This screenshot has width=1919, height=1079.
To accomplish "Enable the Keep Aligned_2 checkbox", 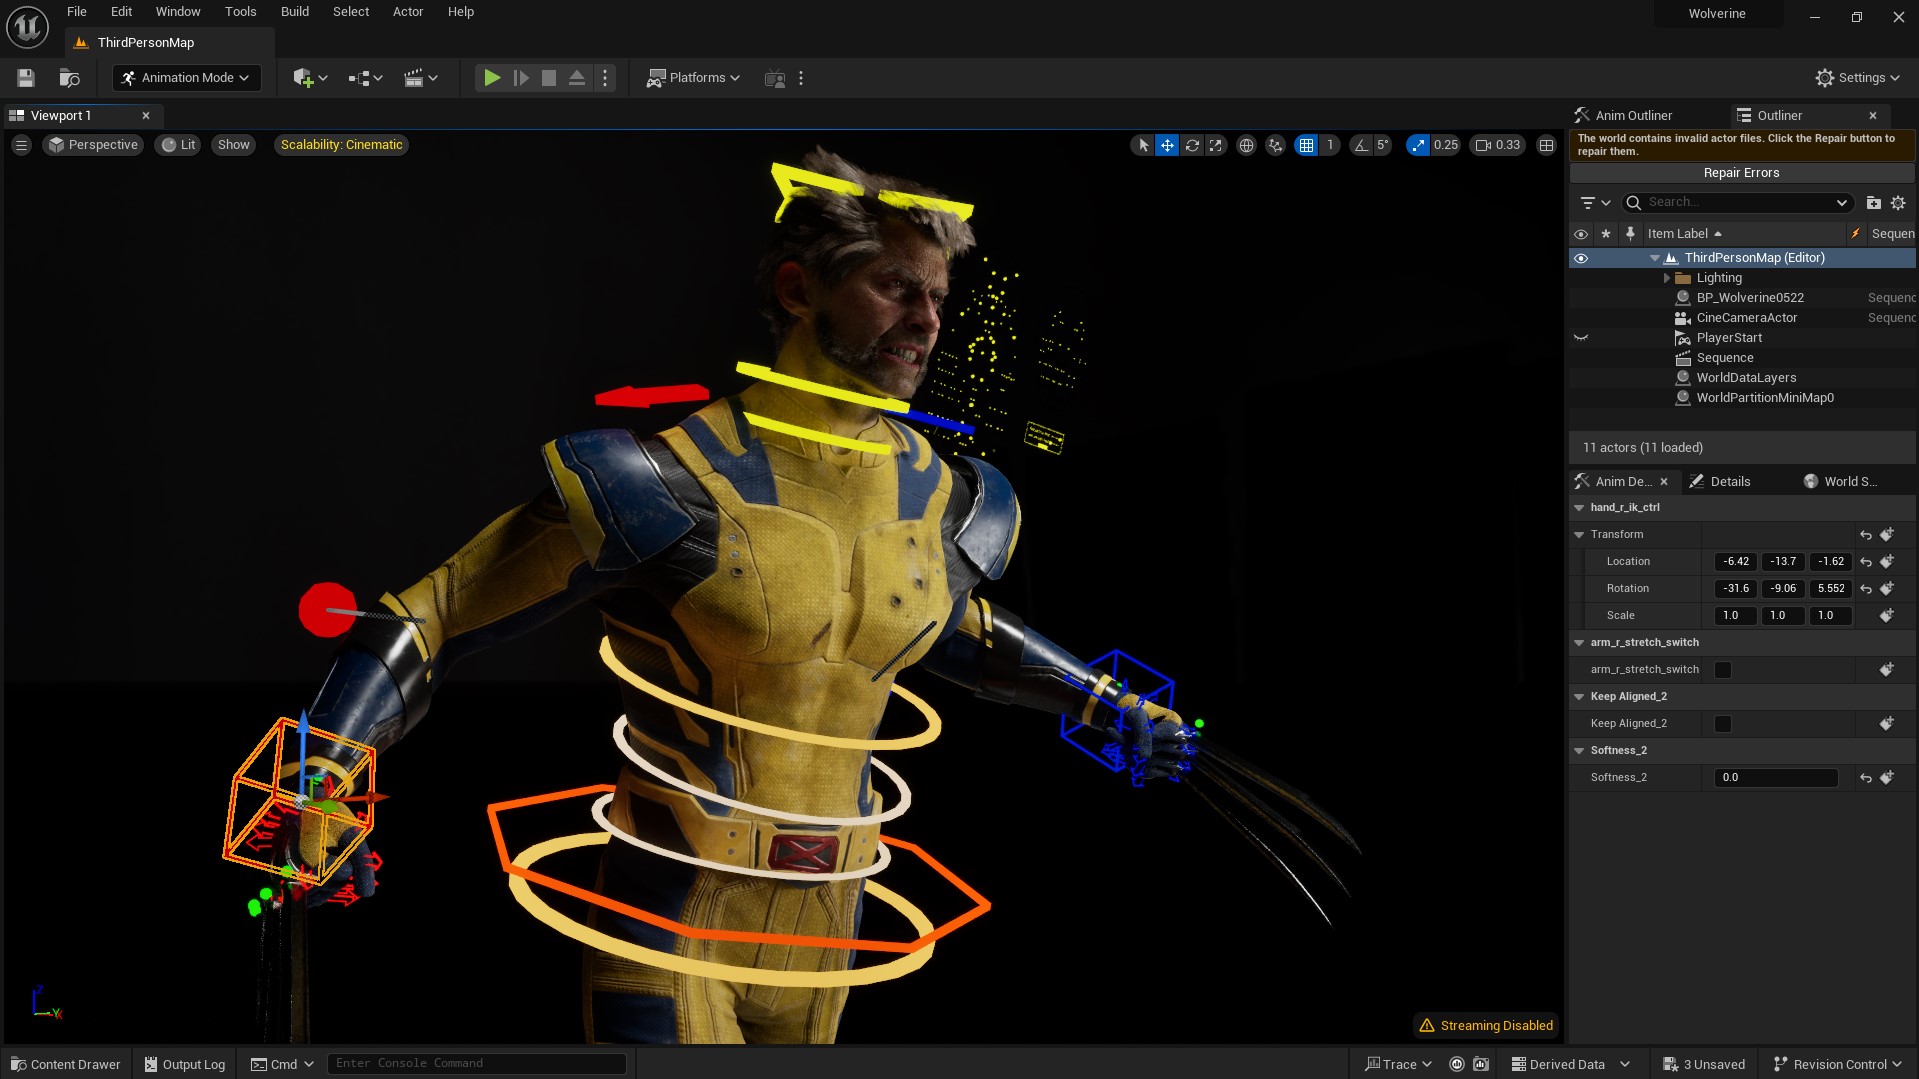I will pyautogui.click(x=1721, y=723).
